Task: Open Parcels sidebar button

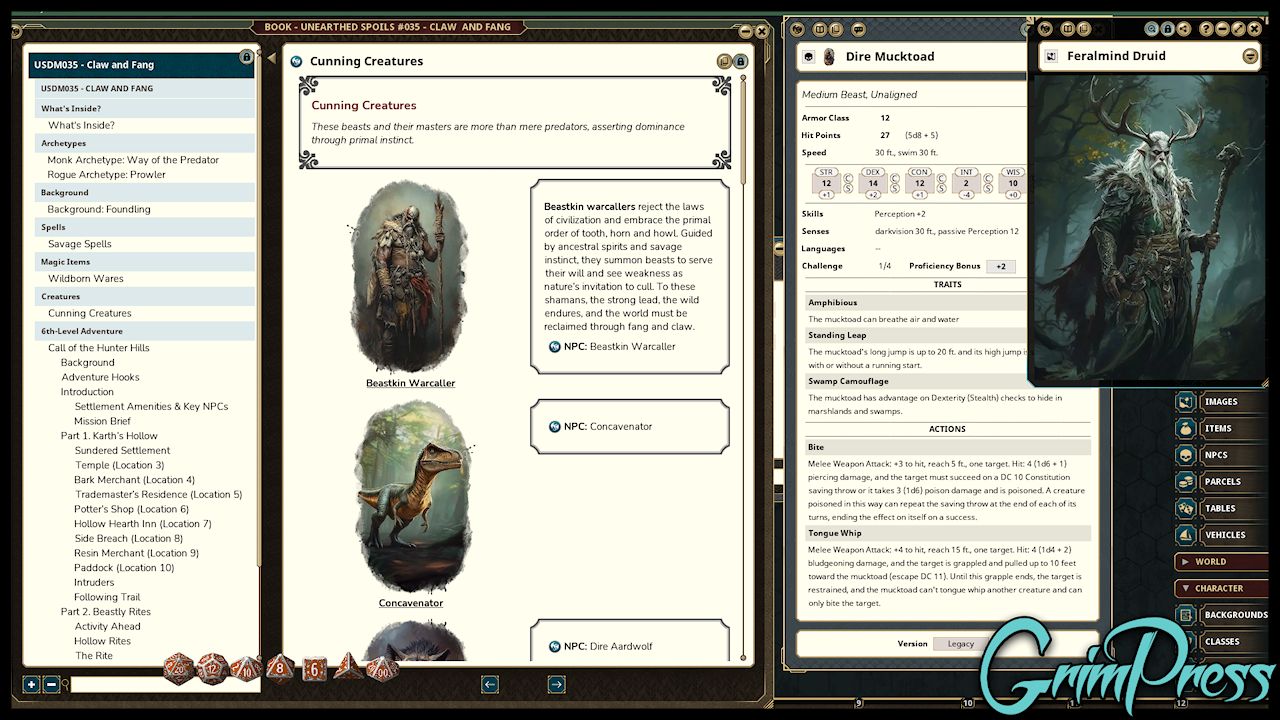Action: click(1221, 482)
